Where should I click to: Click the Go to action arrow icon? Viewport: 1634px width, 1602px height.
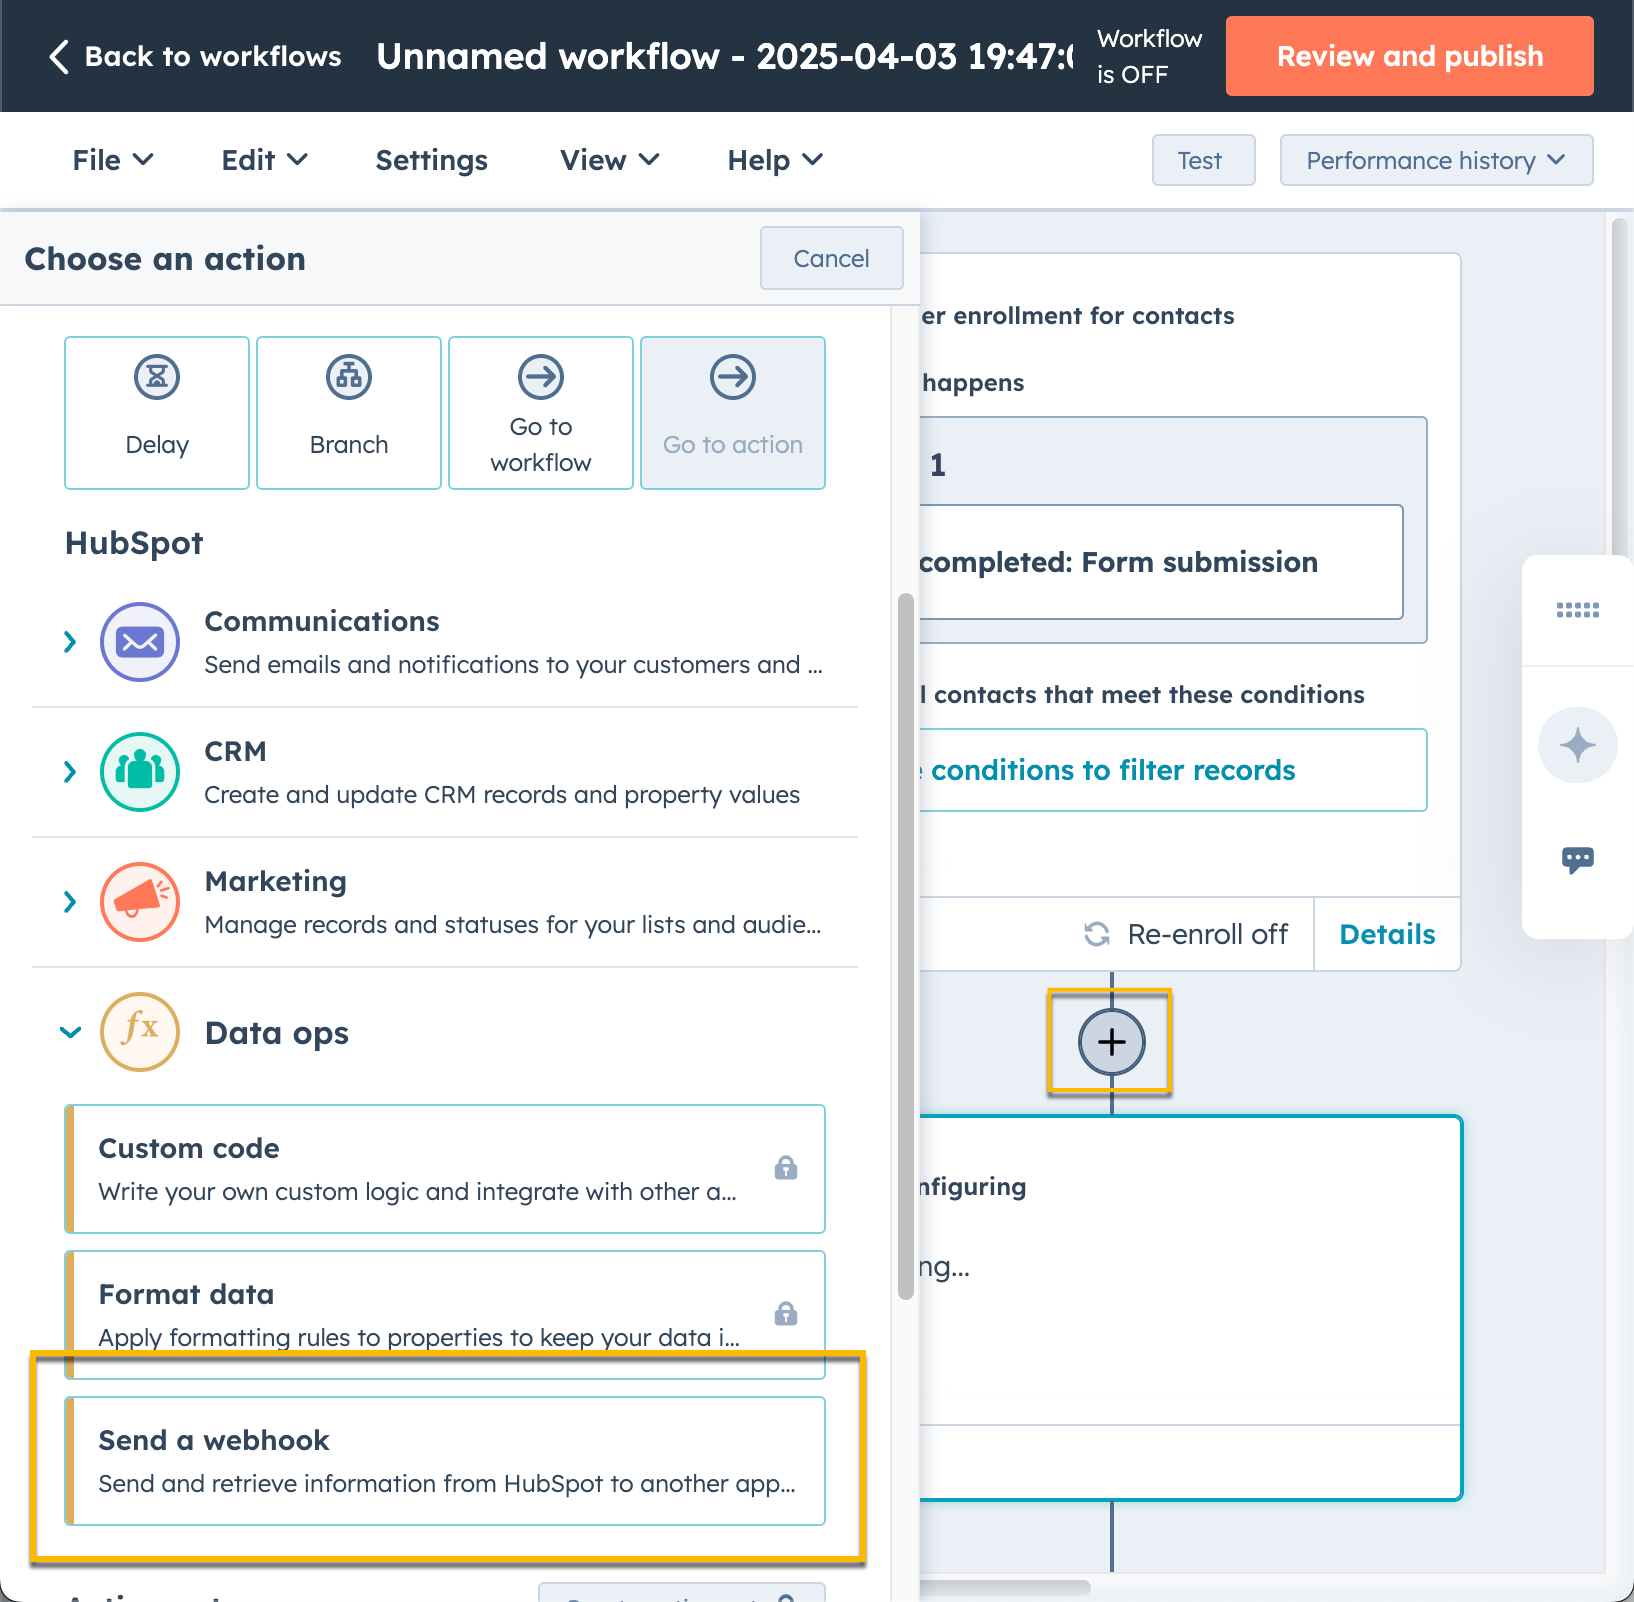[733, 377]
